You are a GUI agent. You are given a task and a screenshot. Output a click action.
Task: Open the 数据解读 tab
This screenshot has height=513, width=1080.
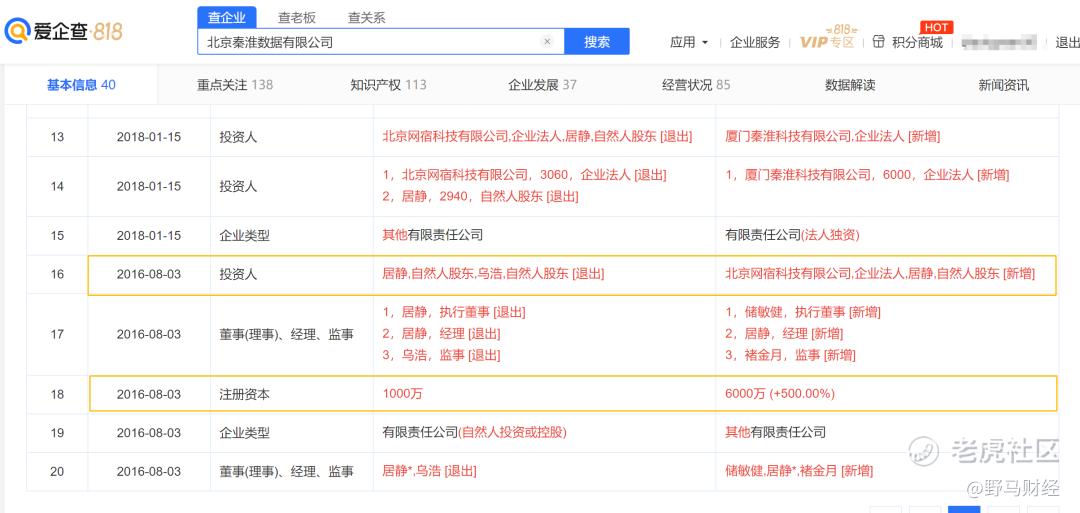click(850, 85)
